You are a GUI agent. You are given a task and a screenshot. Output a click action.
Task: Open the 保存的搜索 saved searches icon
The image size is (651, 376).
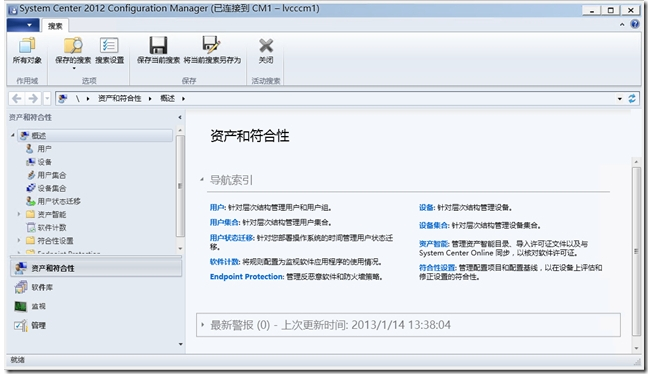point(73,45)
